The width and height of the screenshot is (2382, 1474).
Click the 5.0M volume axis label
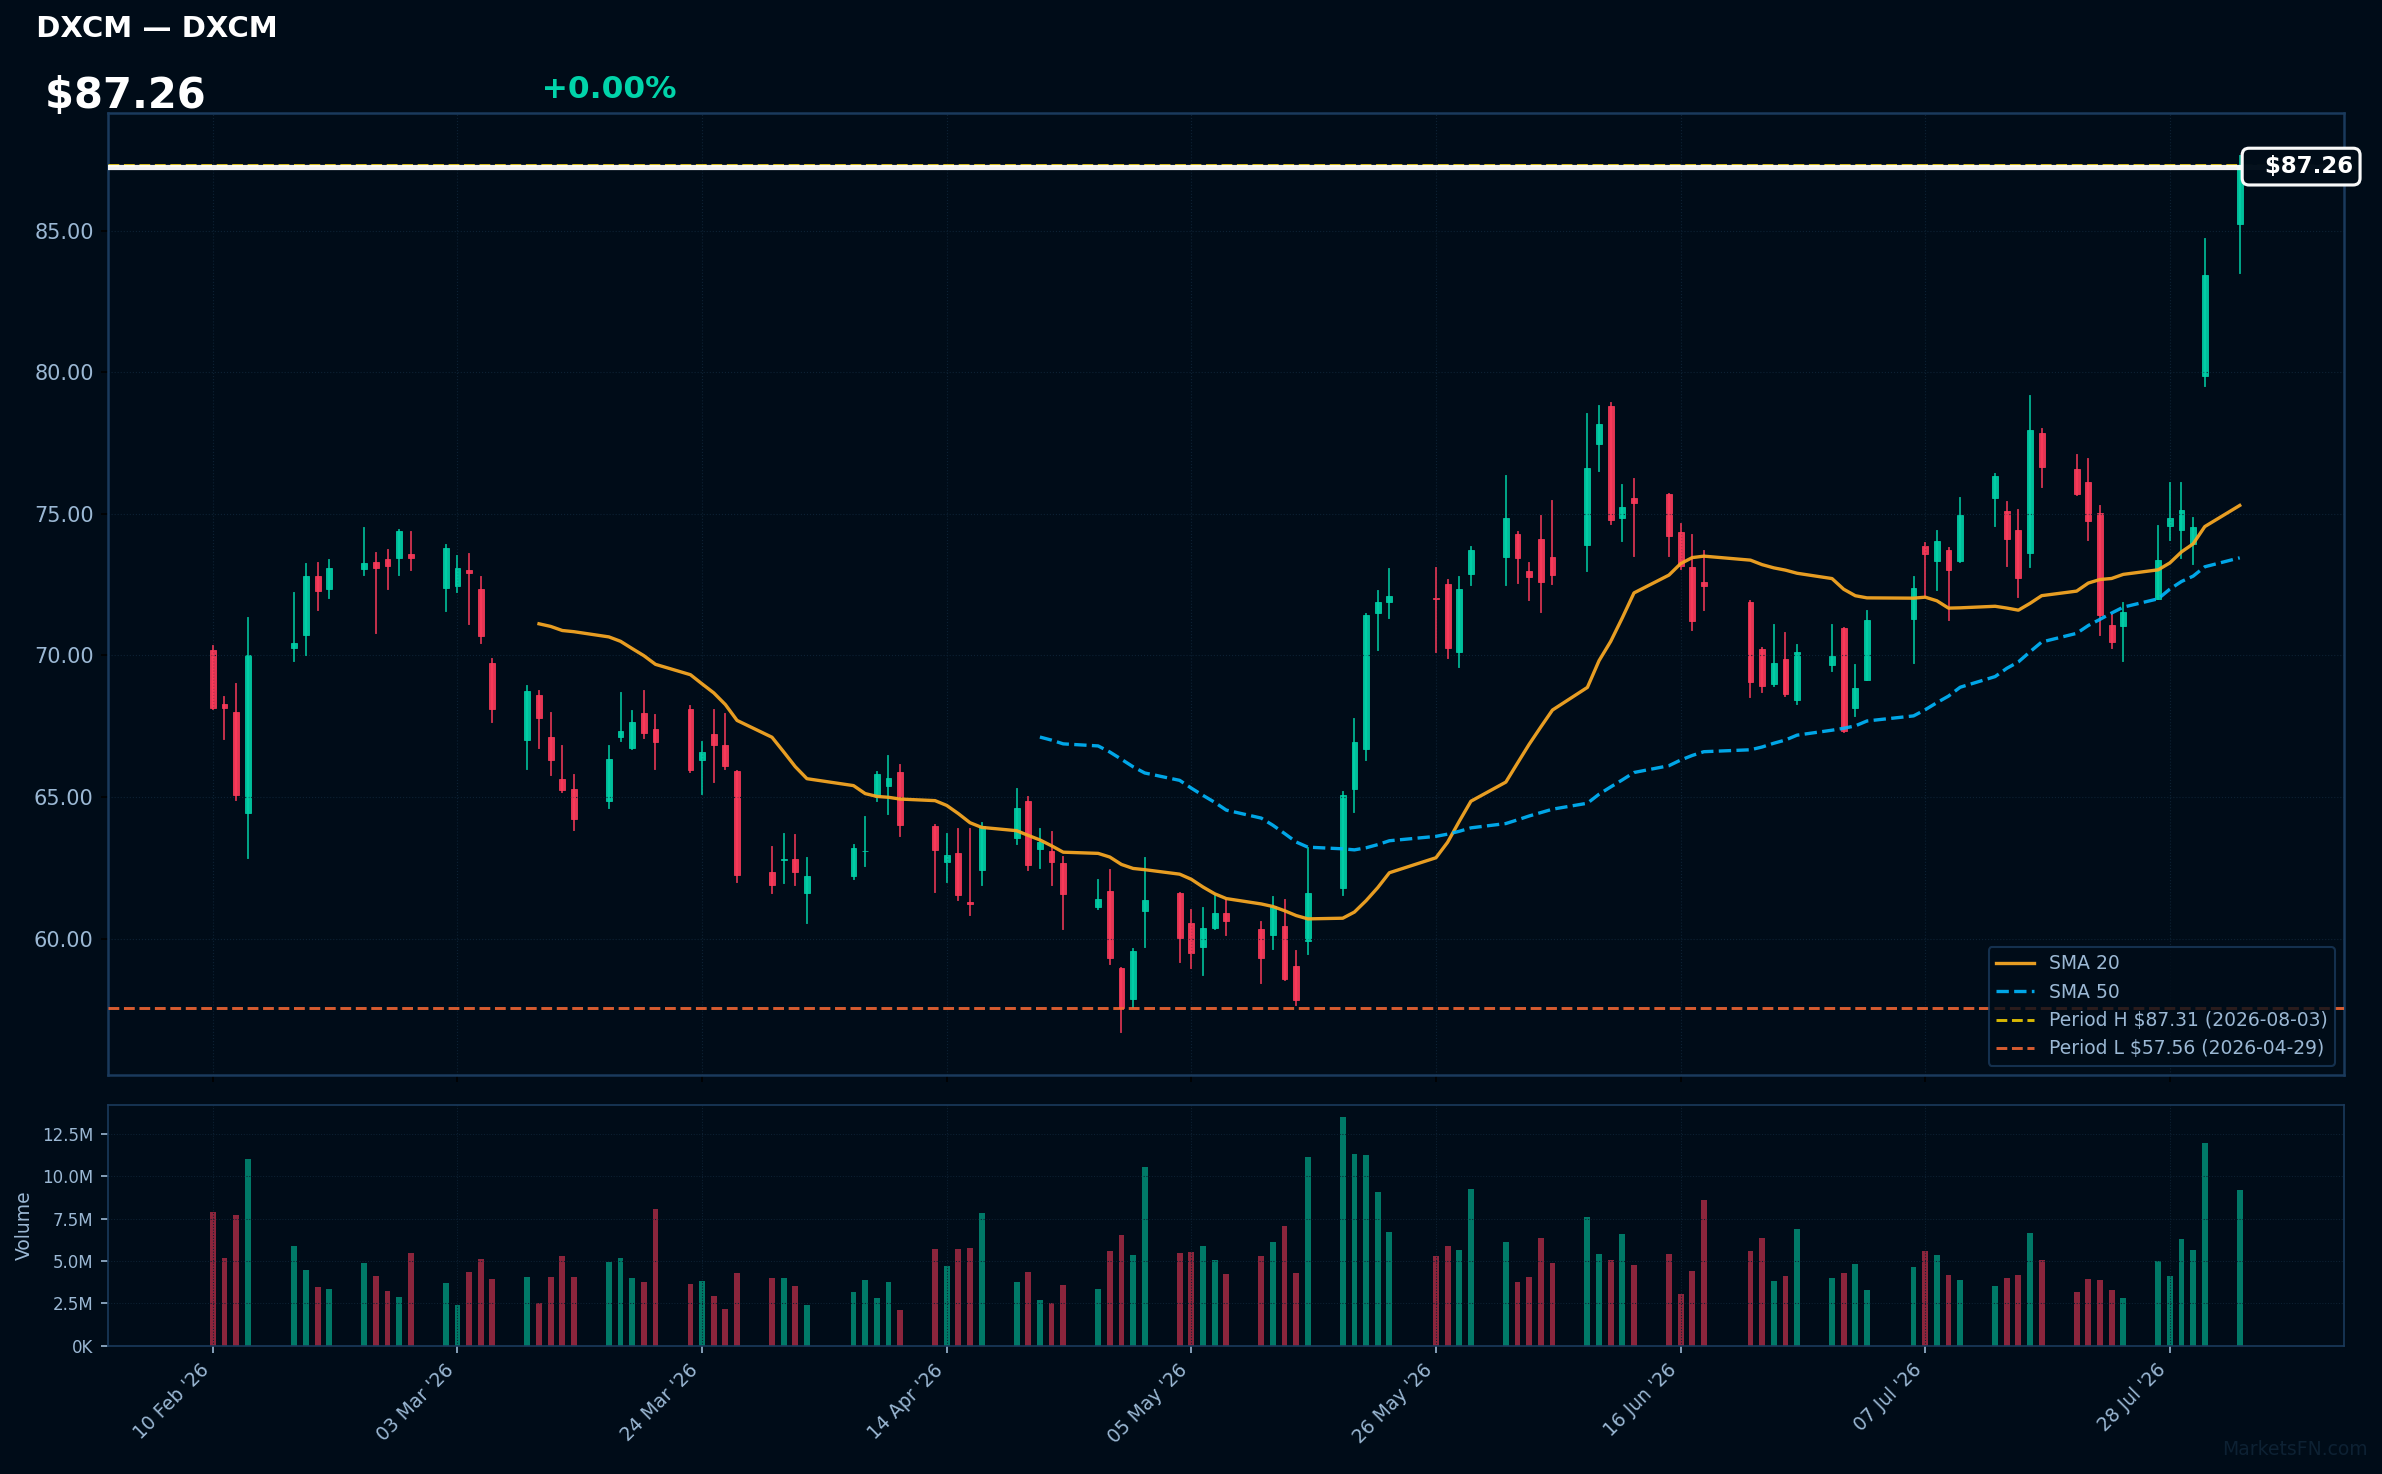coord(73,1262)
